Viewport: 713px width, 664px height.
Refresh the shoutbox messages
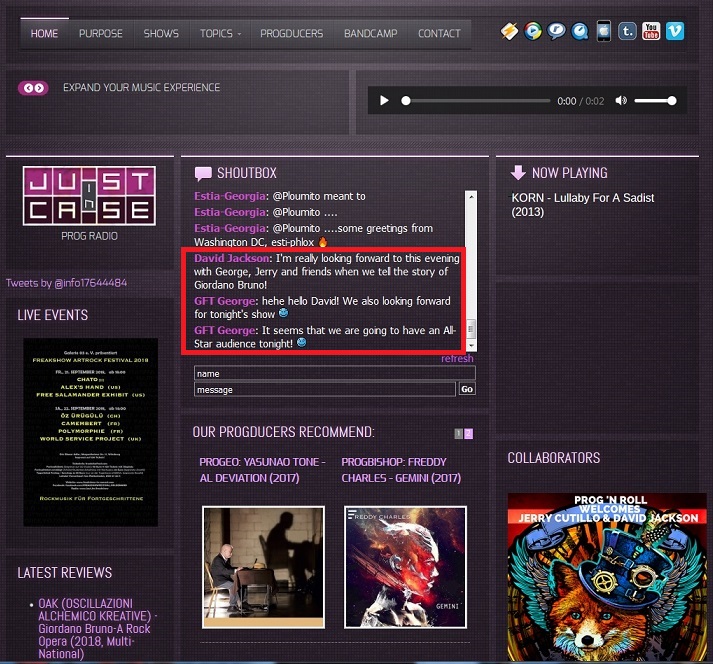pyautogui.click(x=457, y=358)
